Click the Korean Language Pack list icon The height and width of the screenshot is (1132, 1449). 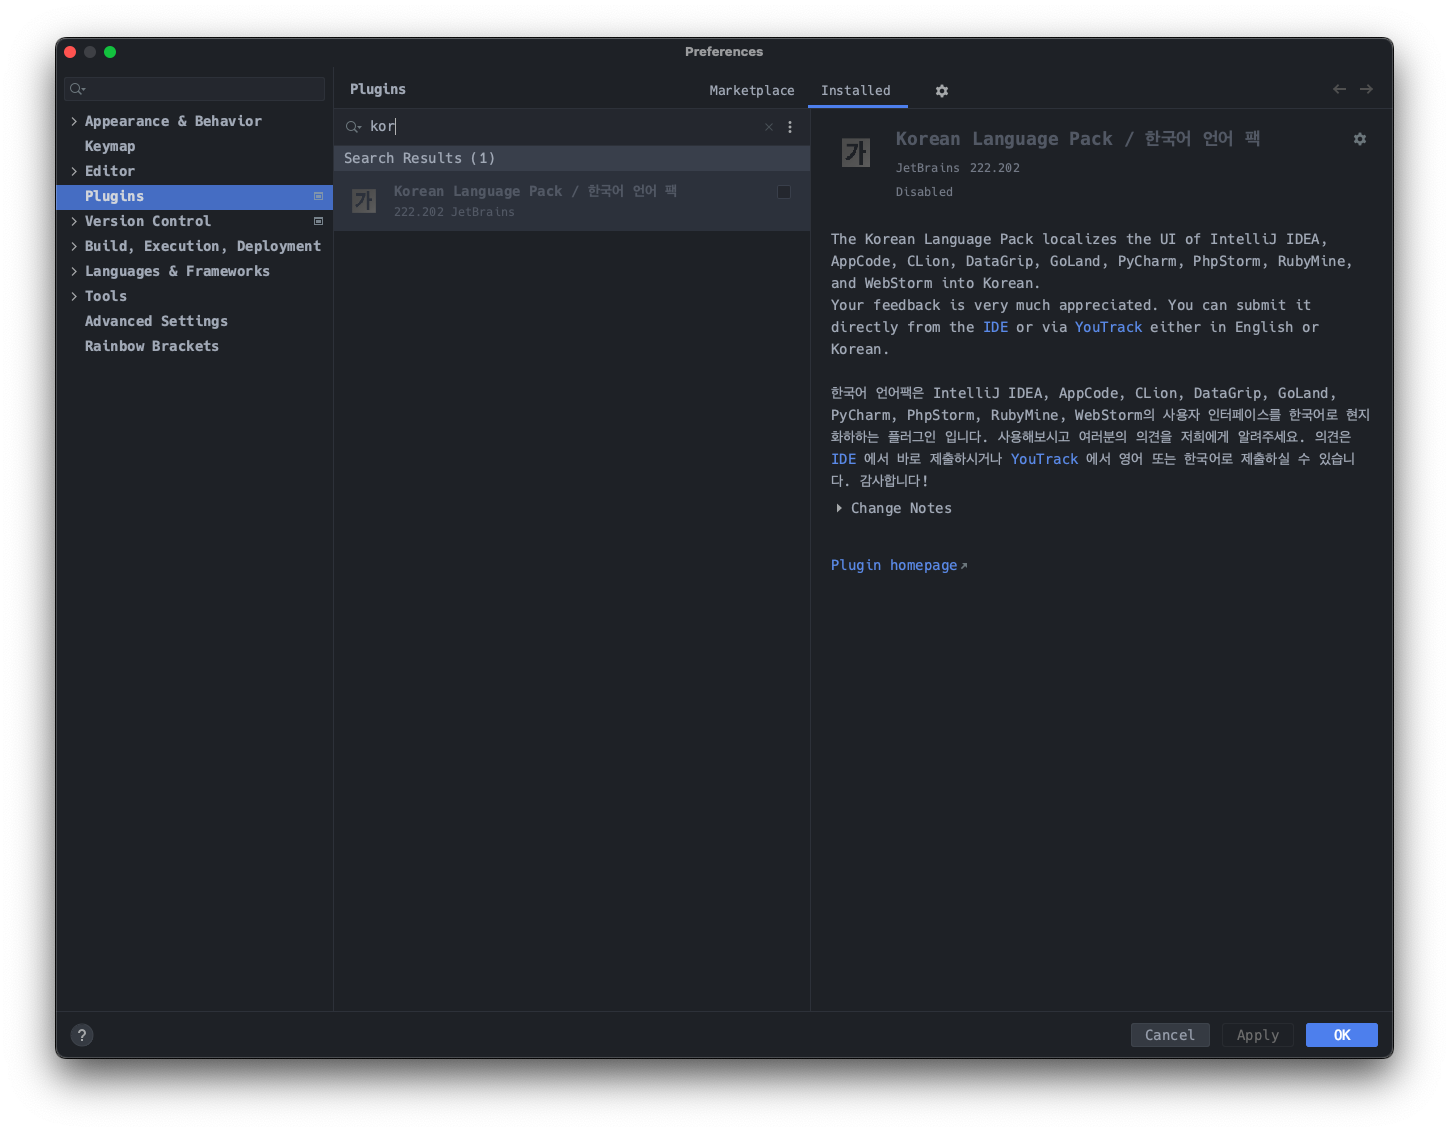coord(364,201)
